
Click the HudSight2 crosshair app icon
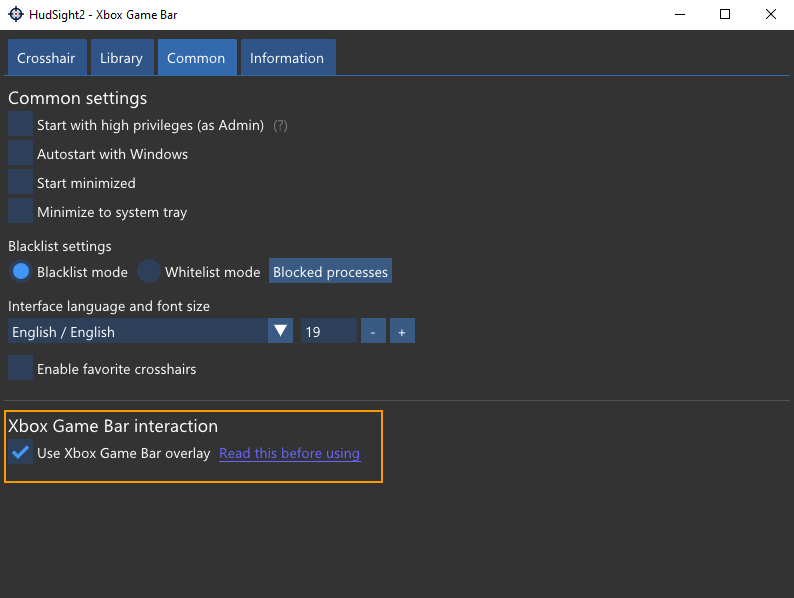[16, 14]
